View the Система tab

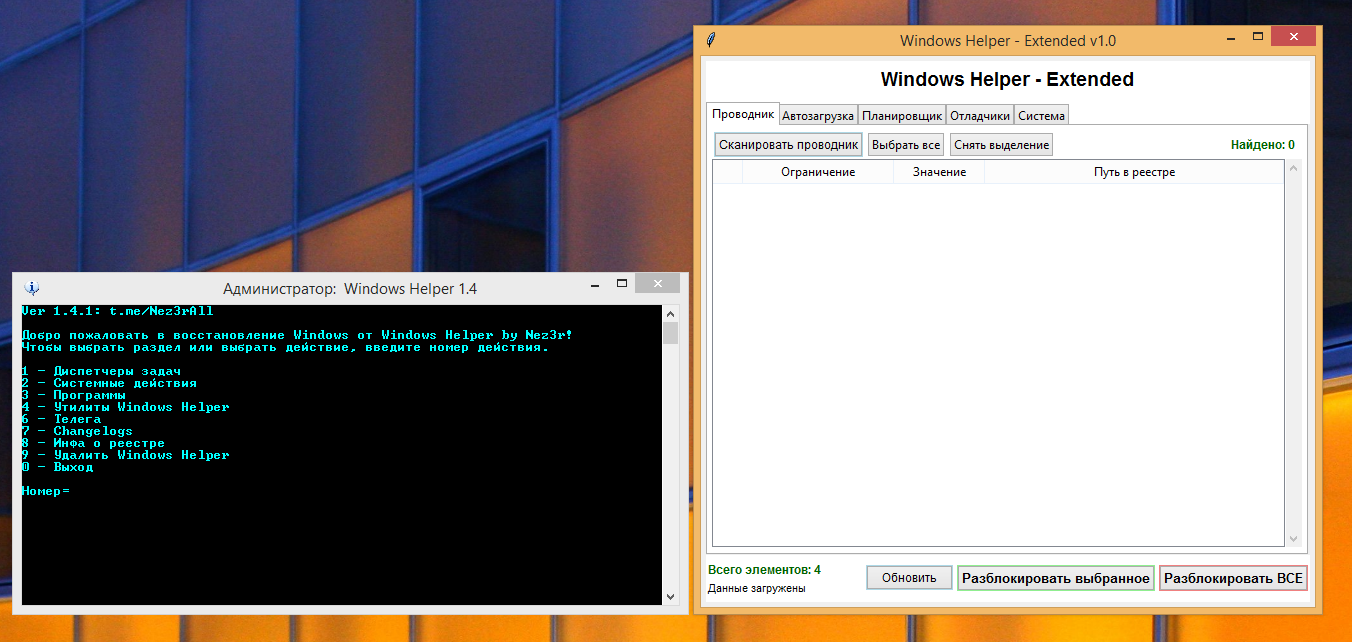[1041, 114]
